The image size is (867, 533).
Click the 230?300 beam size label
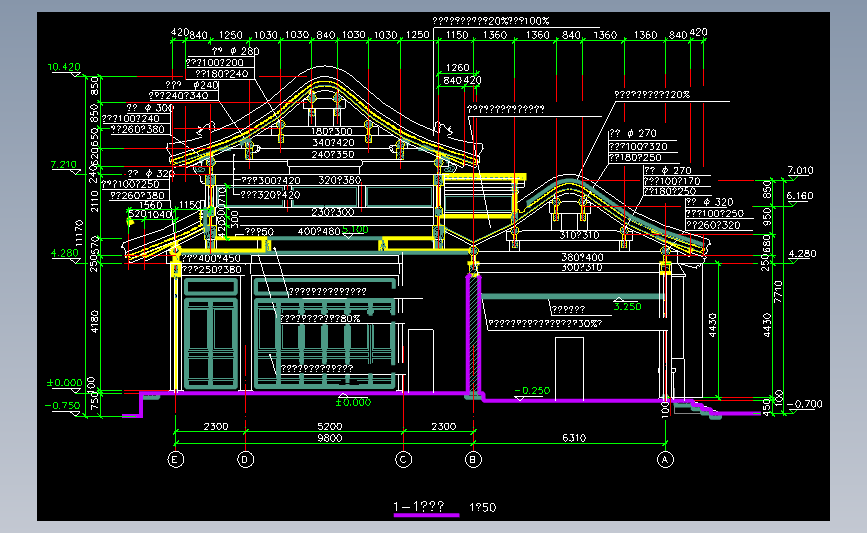coord(333,212)
